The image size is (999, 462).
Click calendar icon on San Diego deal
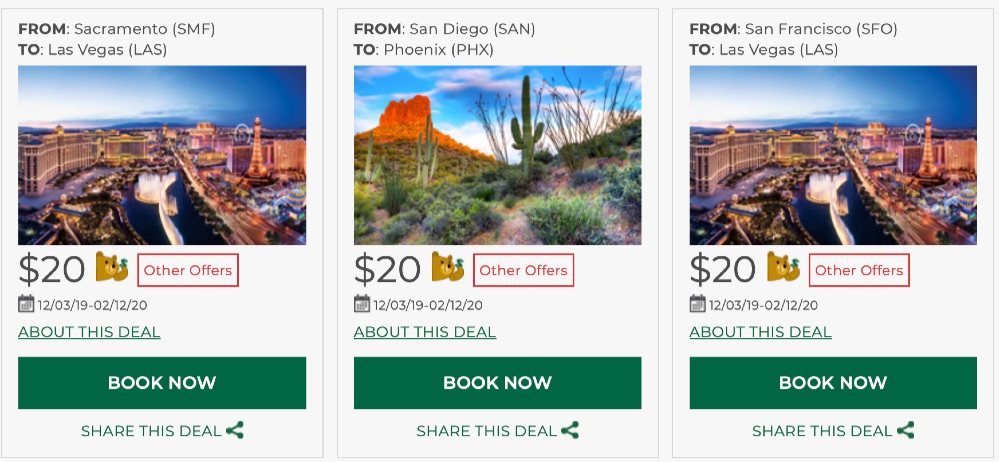click(362, 304)
